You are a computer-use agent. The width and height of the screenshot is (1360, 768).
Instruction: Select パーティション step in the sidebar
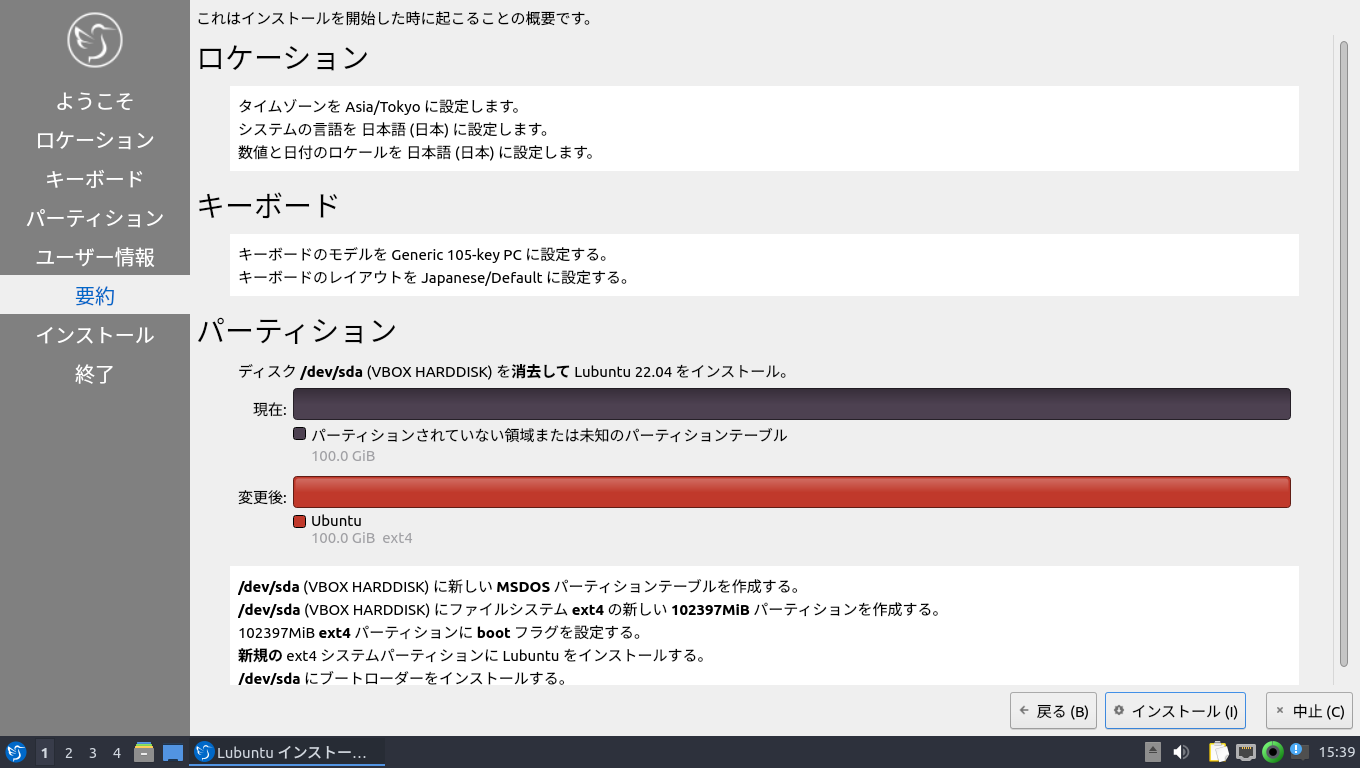[95, 218]
